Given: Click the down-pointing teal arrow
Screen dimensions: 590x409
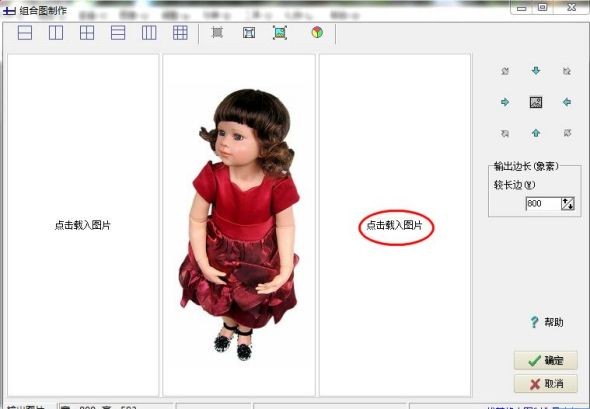Looking at the screenshot, I should 536,71.
